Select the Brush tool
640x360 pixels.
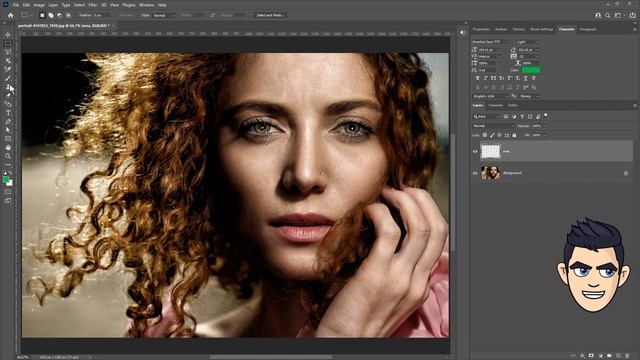[8, 78]
